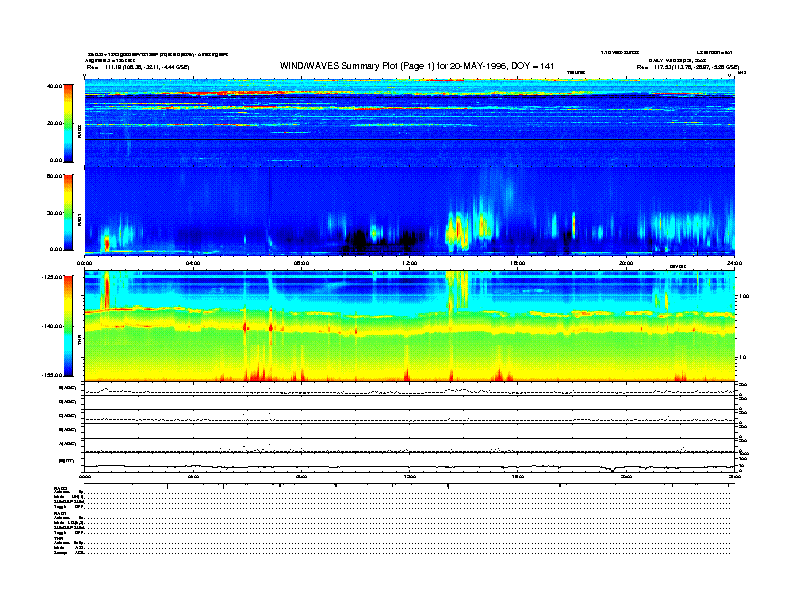Click 04:00 on axis between RAD1 and TNR
The image size is (792, 612).
193,263
